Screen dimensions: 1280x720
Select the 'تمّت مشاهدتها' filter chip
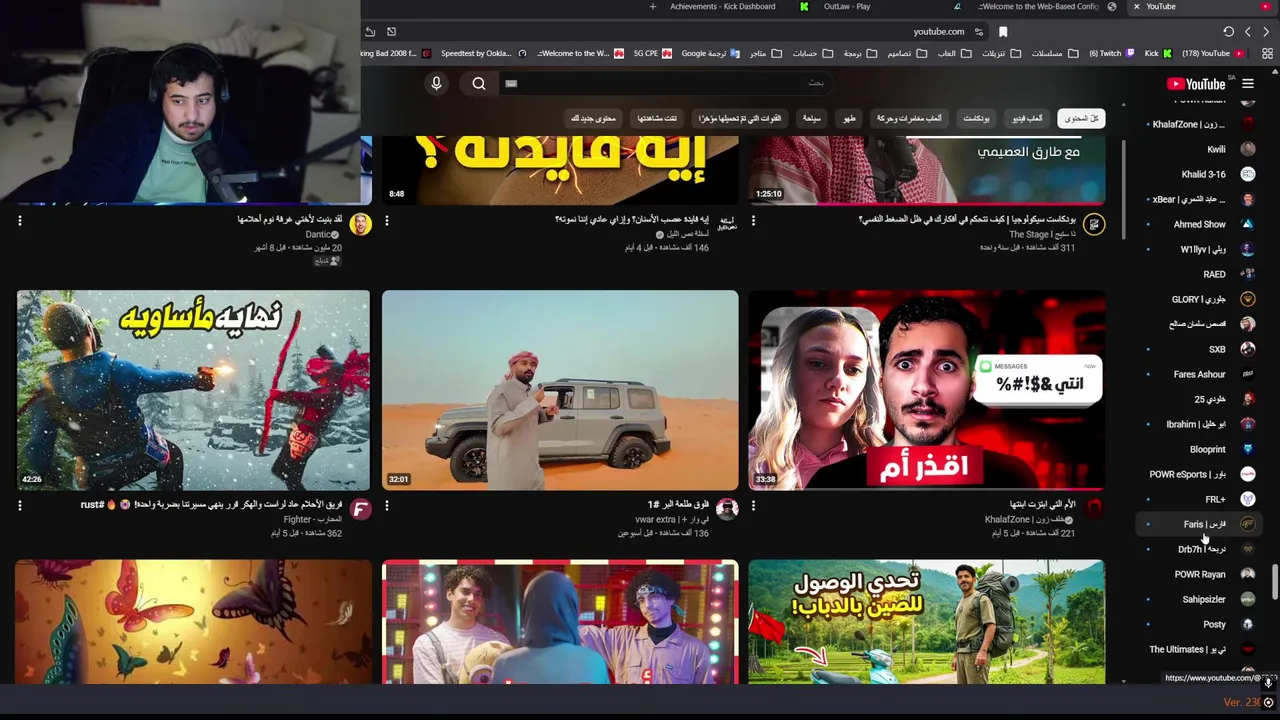click(657, 118)
